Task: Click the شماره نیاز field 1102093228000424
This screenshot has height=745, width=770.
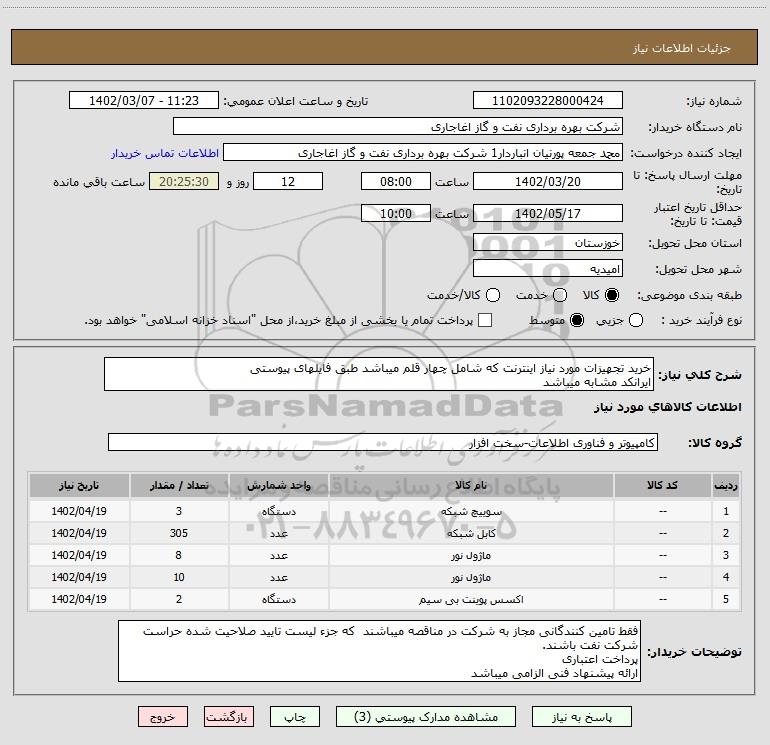Action: click(548, 101)
